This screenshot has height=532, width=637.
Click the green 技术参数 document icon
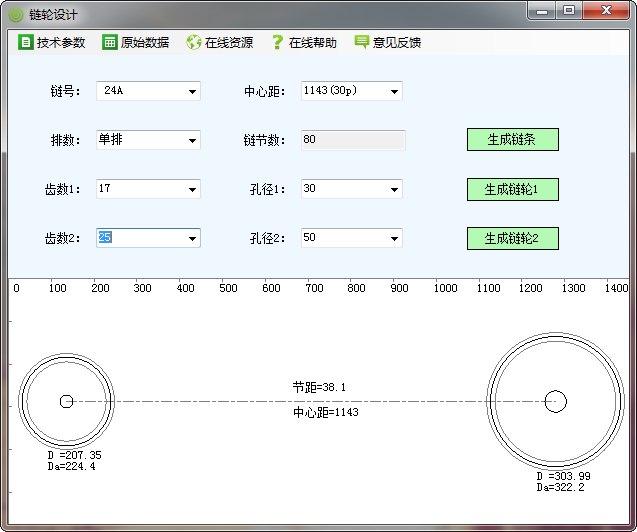coord(25,42)
